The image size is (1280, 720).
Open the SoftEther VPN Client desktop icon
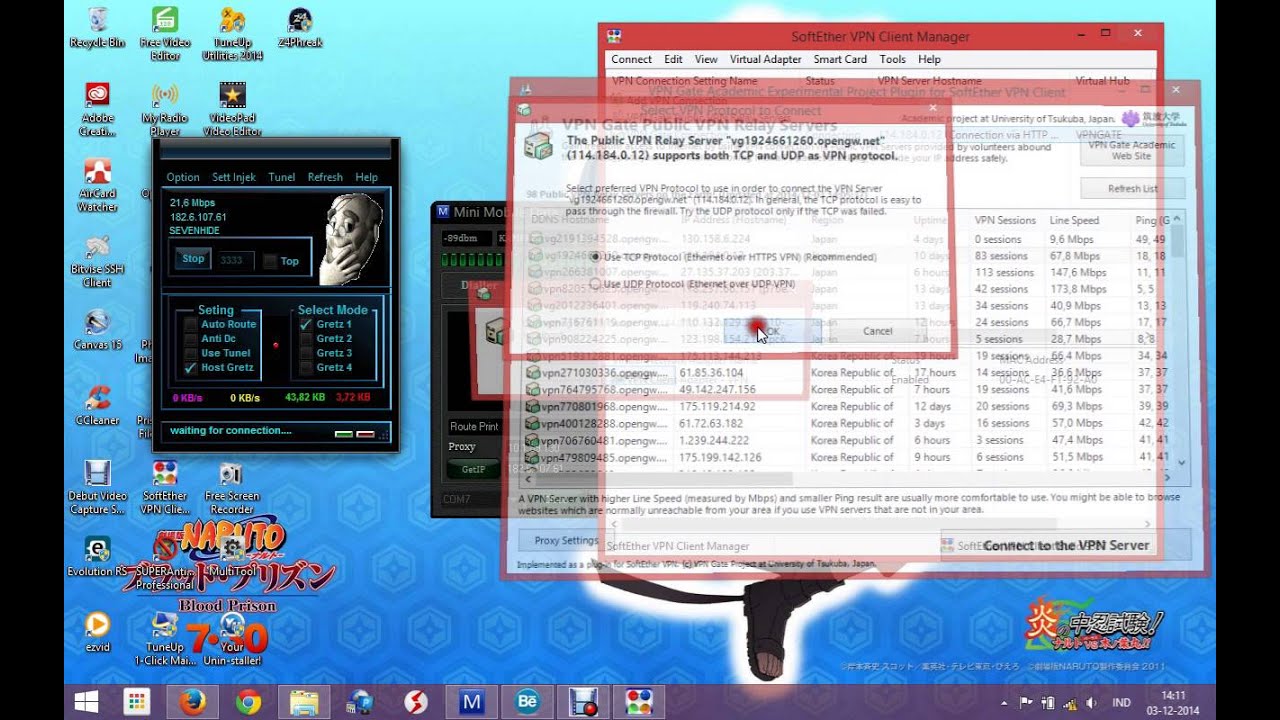(165, 487)
